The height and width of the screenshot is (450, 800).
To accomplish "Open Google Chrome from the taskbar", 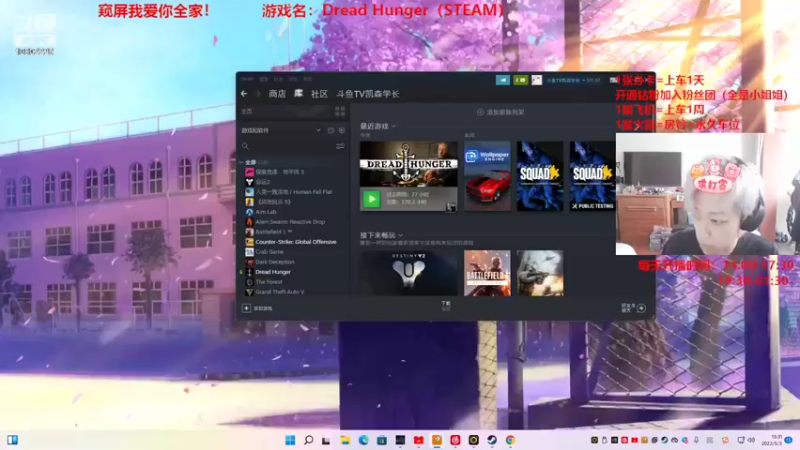I will pos(510,440).
